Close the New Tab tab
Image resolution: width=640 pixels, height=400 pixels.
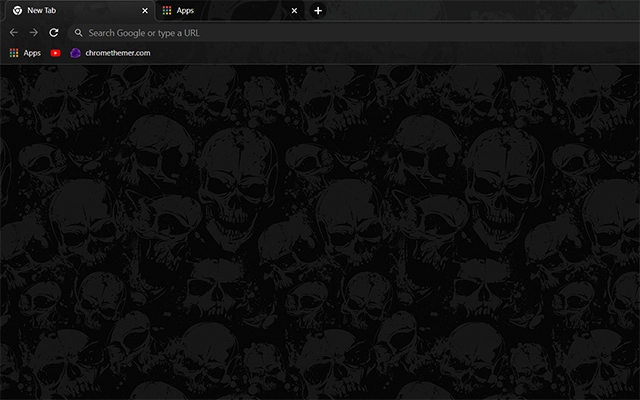[145, 11]
